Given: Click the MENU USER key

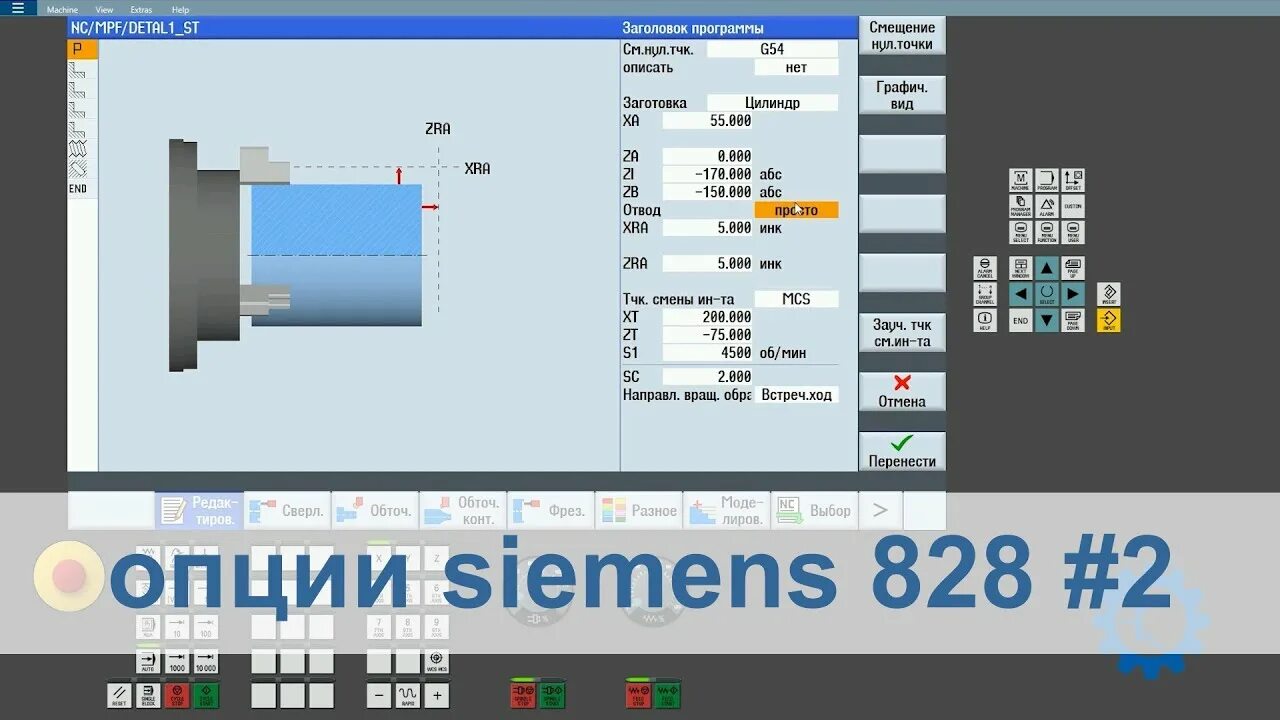Looking at the screenshot, I should (x=1072, y=232).
